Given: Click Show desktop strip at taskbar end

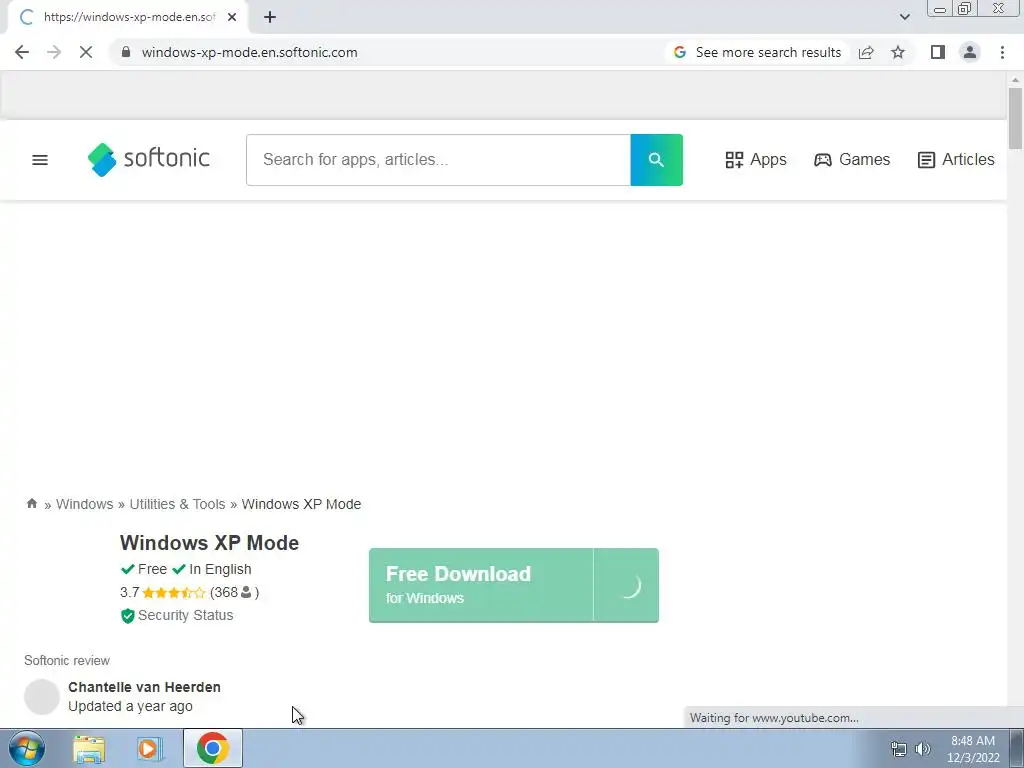Looking at the screenshot, I should click(x=1017, y=748).
